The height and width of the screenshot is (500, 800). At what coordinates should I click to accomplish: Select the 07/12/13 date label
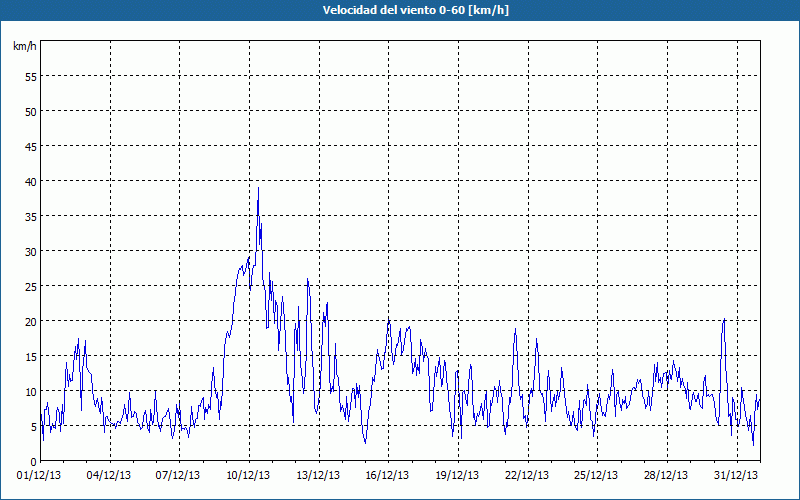(x=178, y=476)
